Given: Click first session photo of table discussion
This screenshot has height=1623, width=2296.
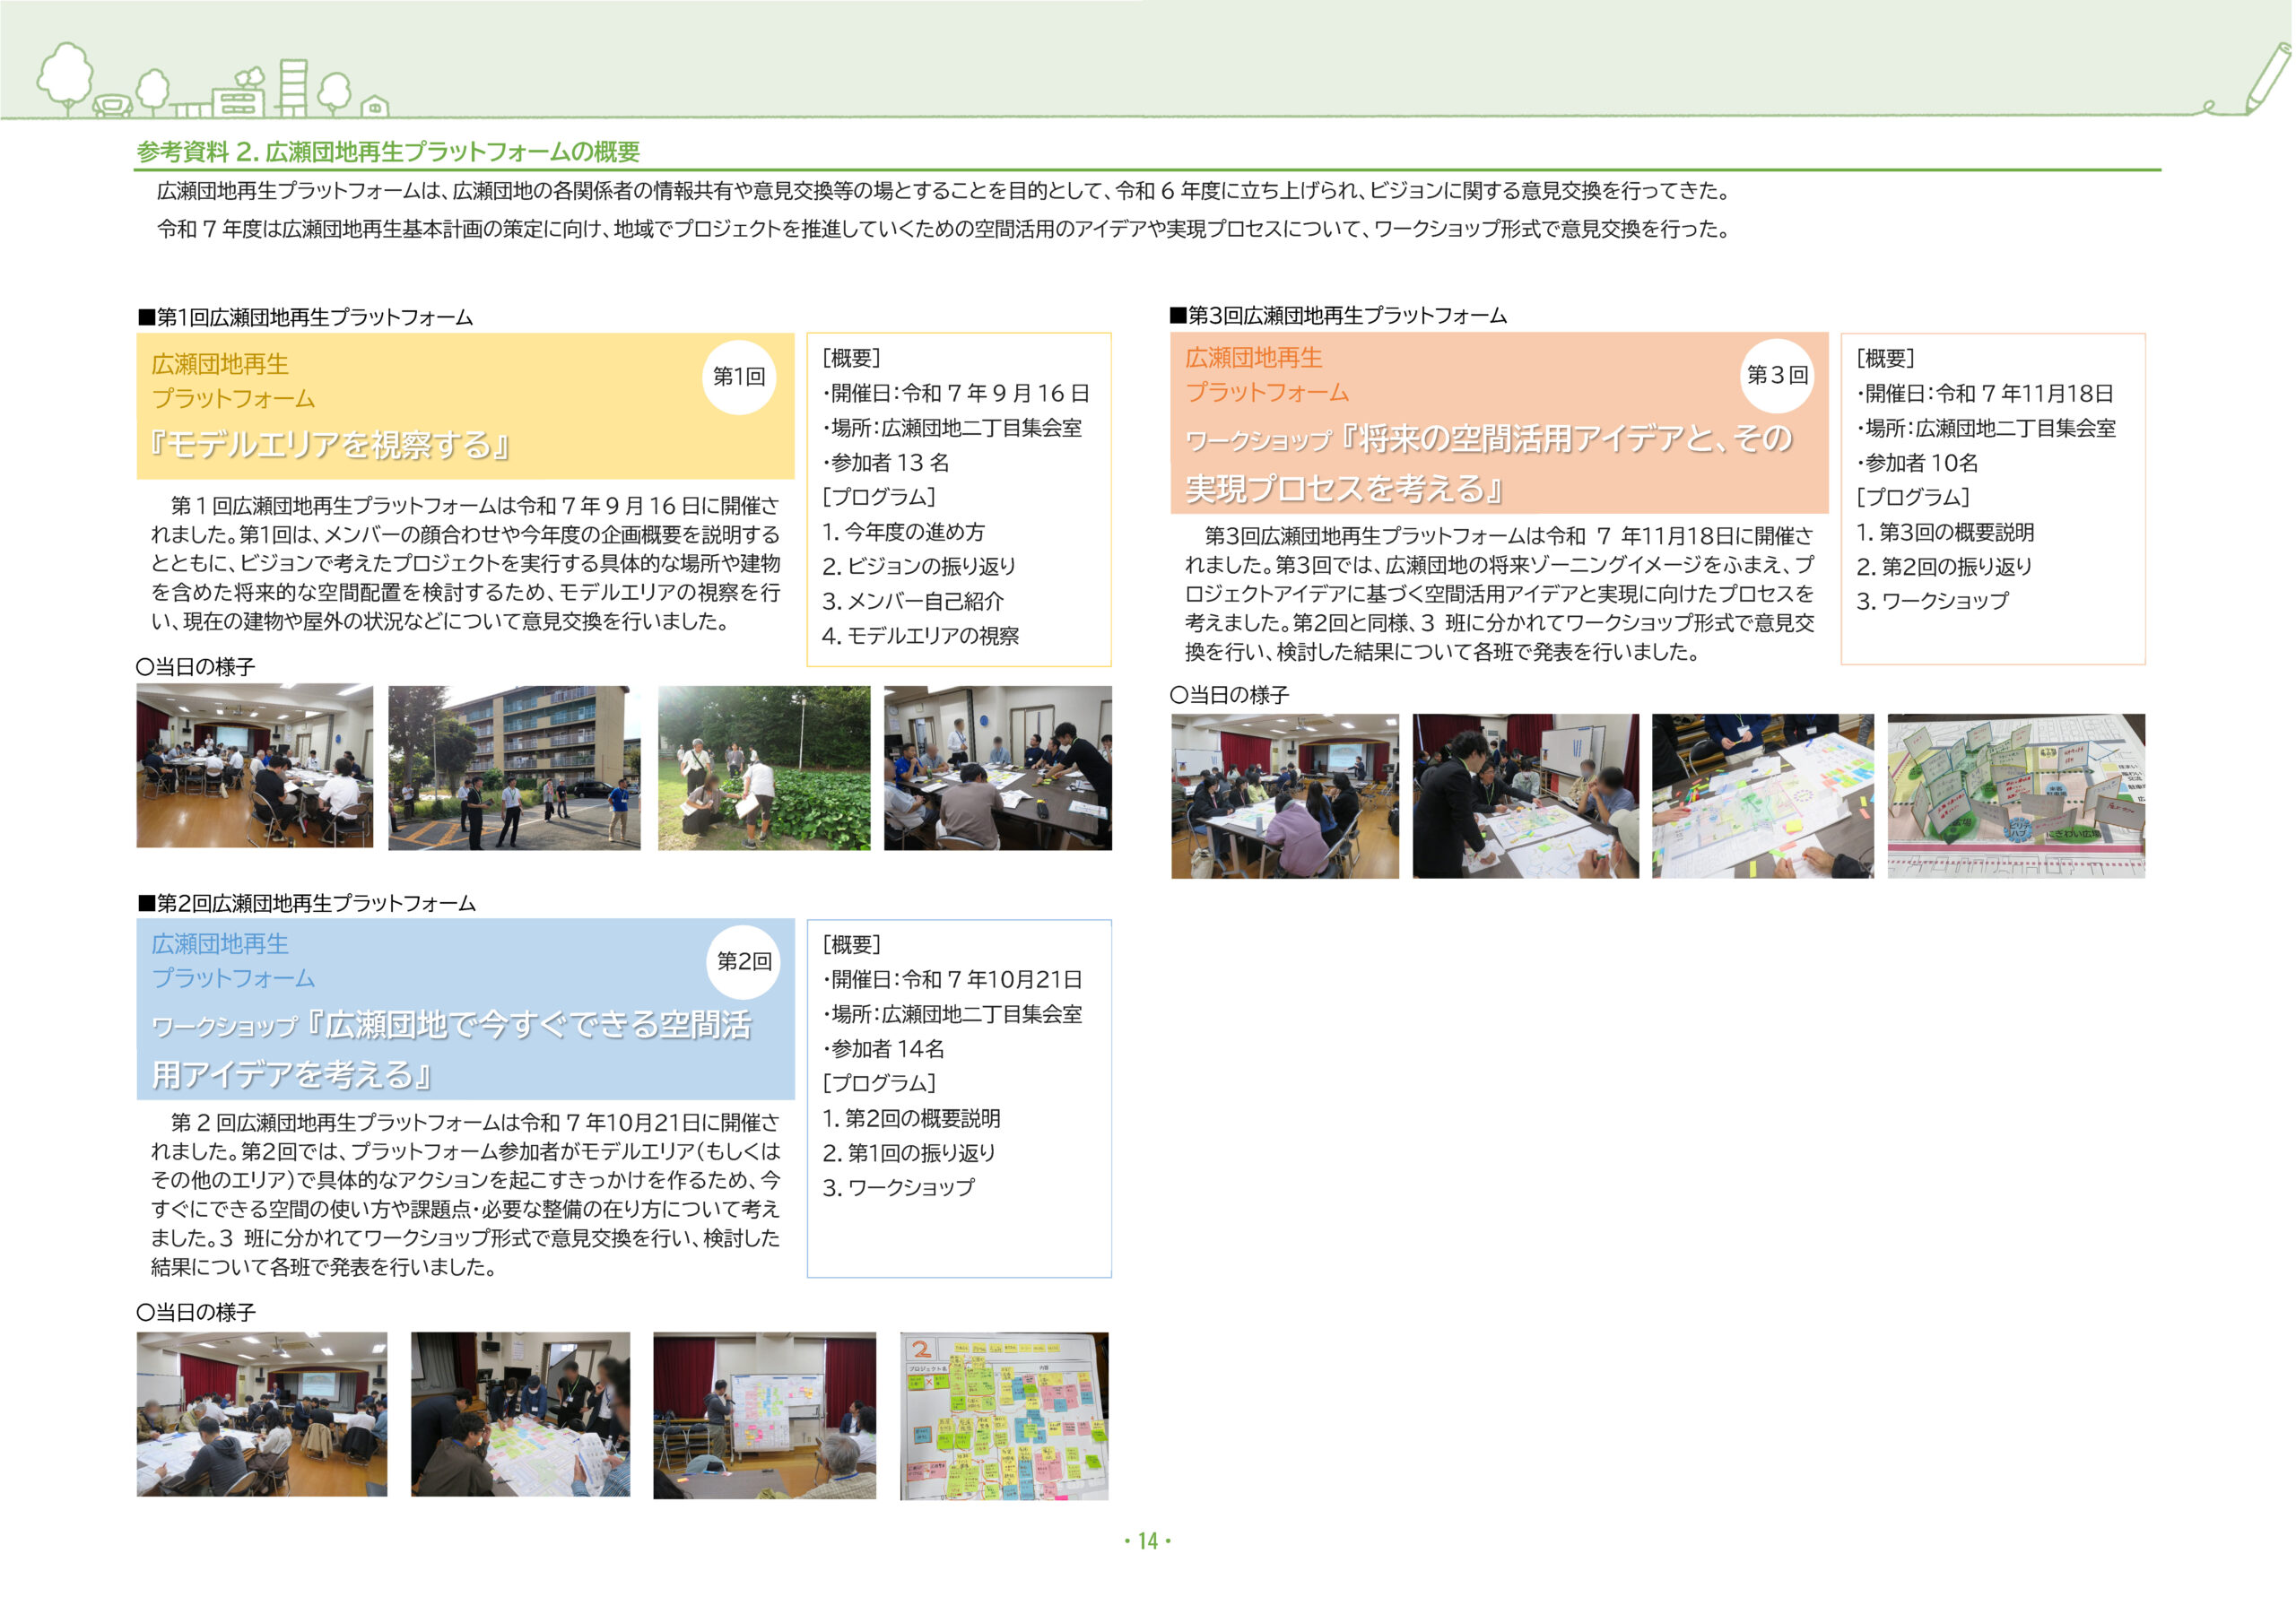Looking at the screenshot, I should pyautogui.click(x=998, y=768).
